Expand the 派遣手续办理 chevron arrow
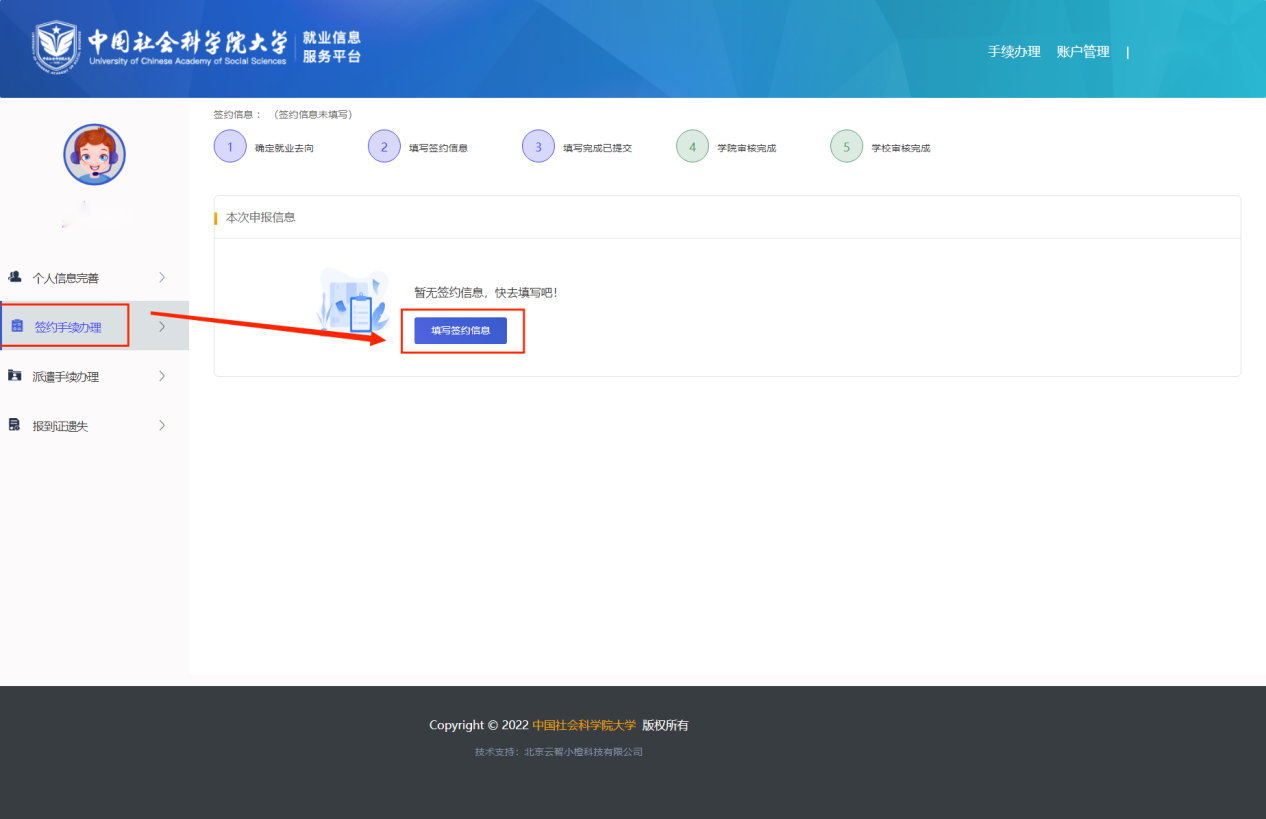This screenshot has width=1266, height=819. [162, 376]
